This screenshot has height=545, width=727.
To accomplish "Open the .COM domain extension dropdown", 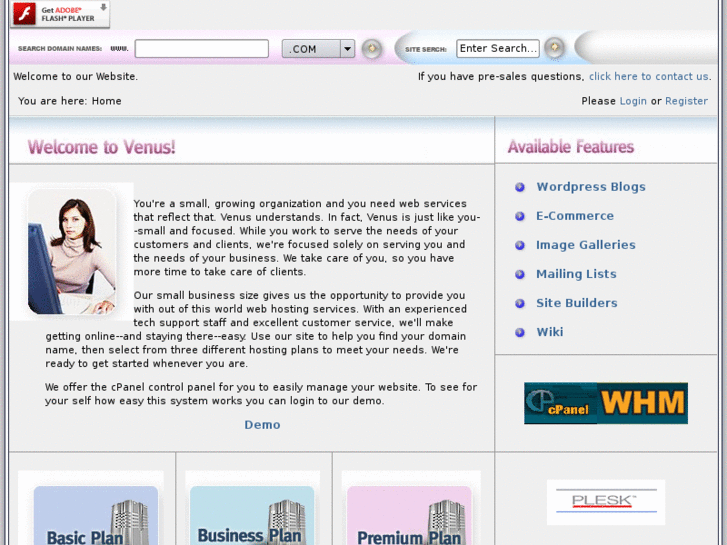I will 319,49.
